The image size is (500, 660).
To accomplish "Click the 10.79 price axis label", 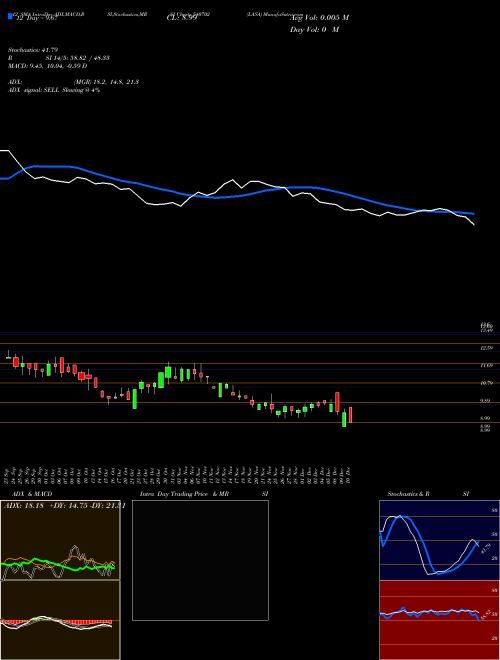I will click(486, 383).
